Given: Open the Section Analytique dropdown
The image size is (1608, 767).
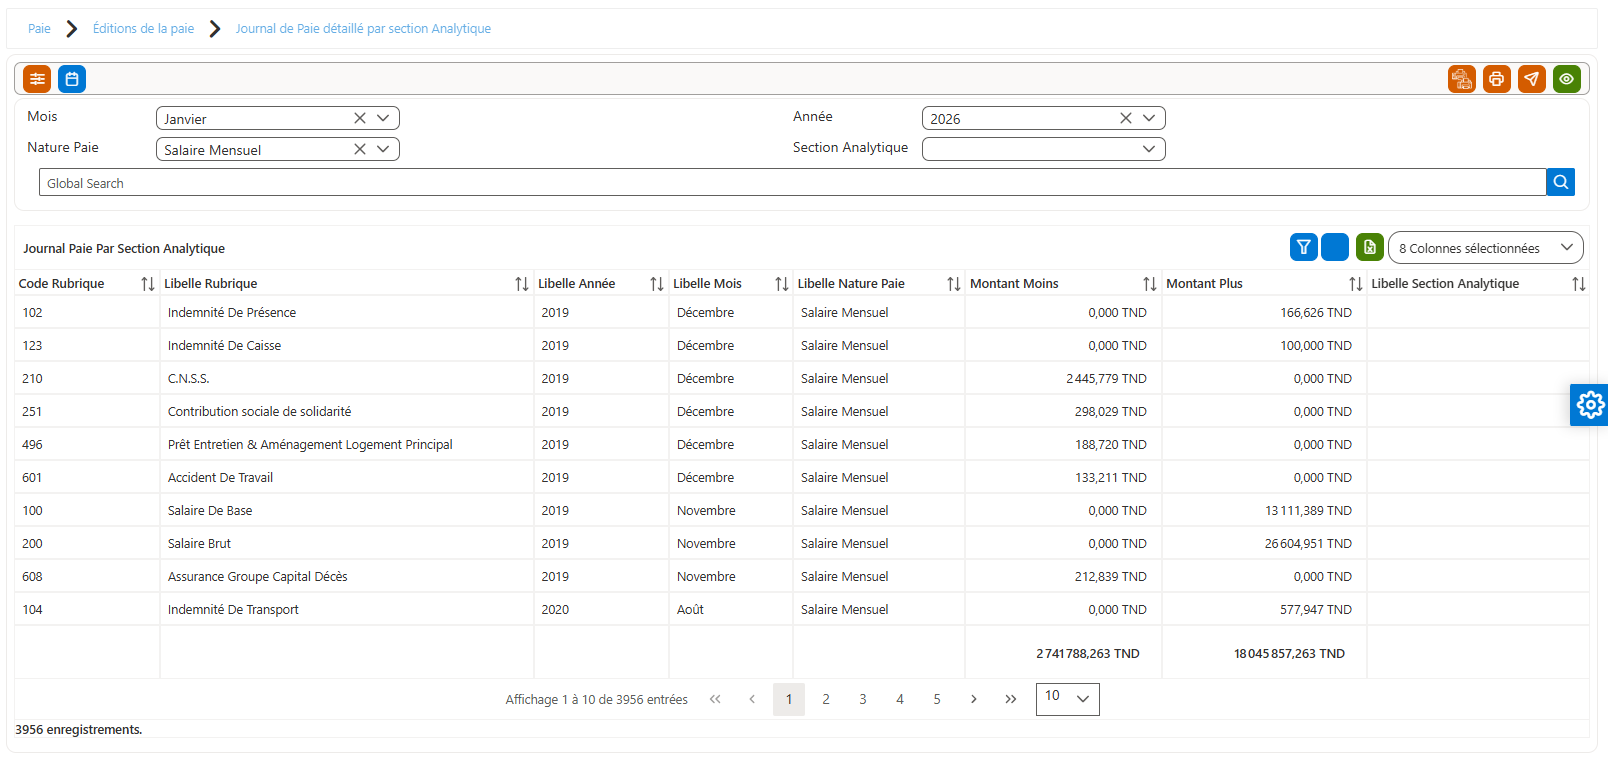Looking at the screenshot, I should [x=1149, y=149].
